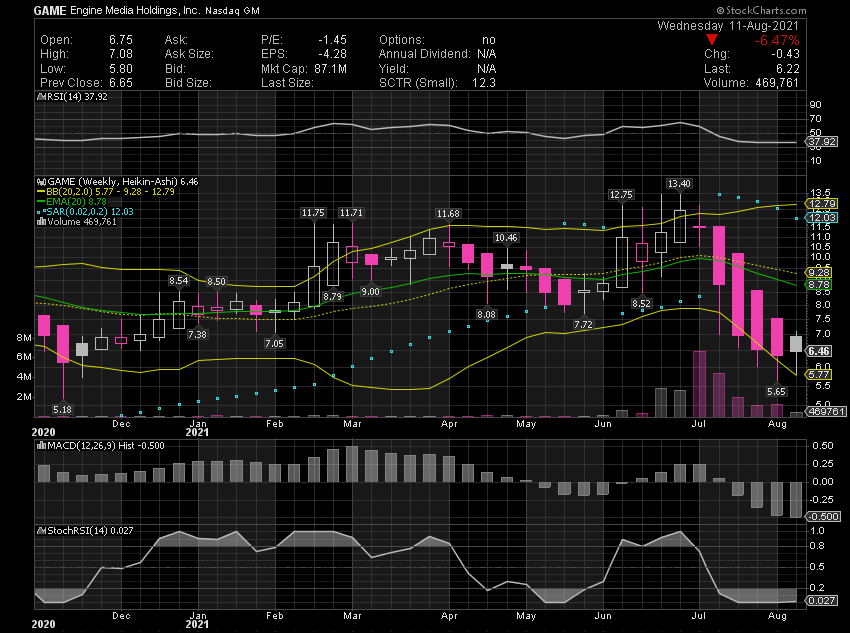The width and height of the screenshot is (850, 633).
Task: Click the red down-triangle change indicator
Action: 712,40
